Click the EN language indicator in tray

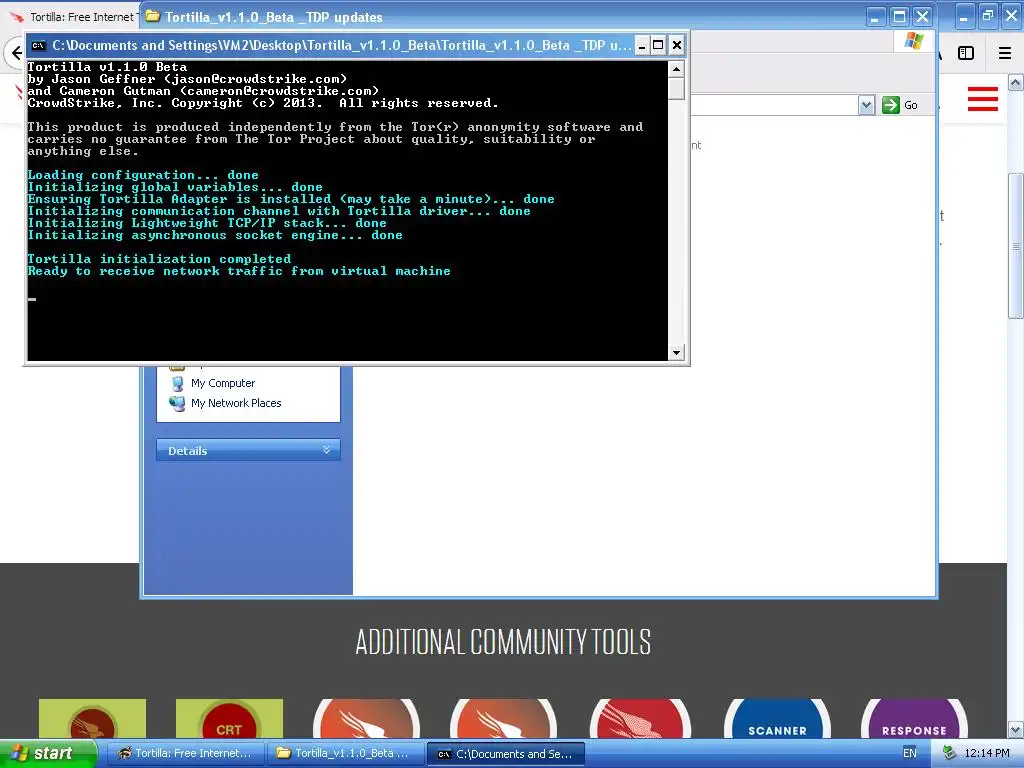909,753
